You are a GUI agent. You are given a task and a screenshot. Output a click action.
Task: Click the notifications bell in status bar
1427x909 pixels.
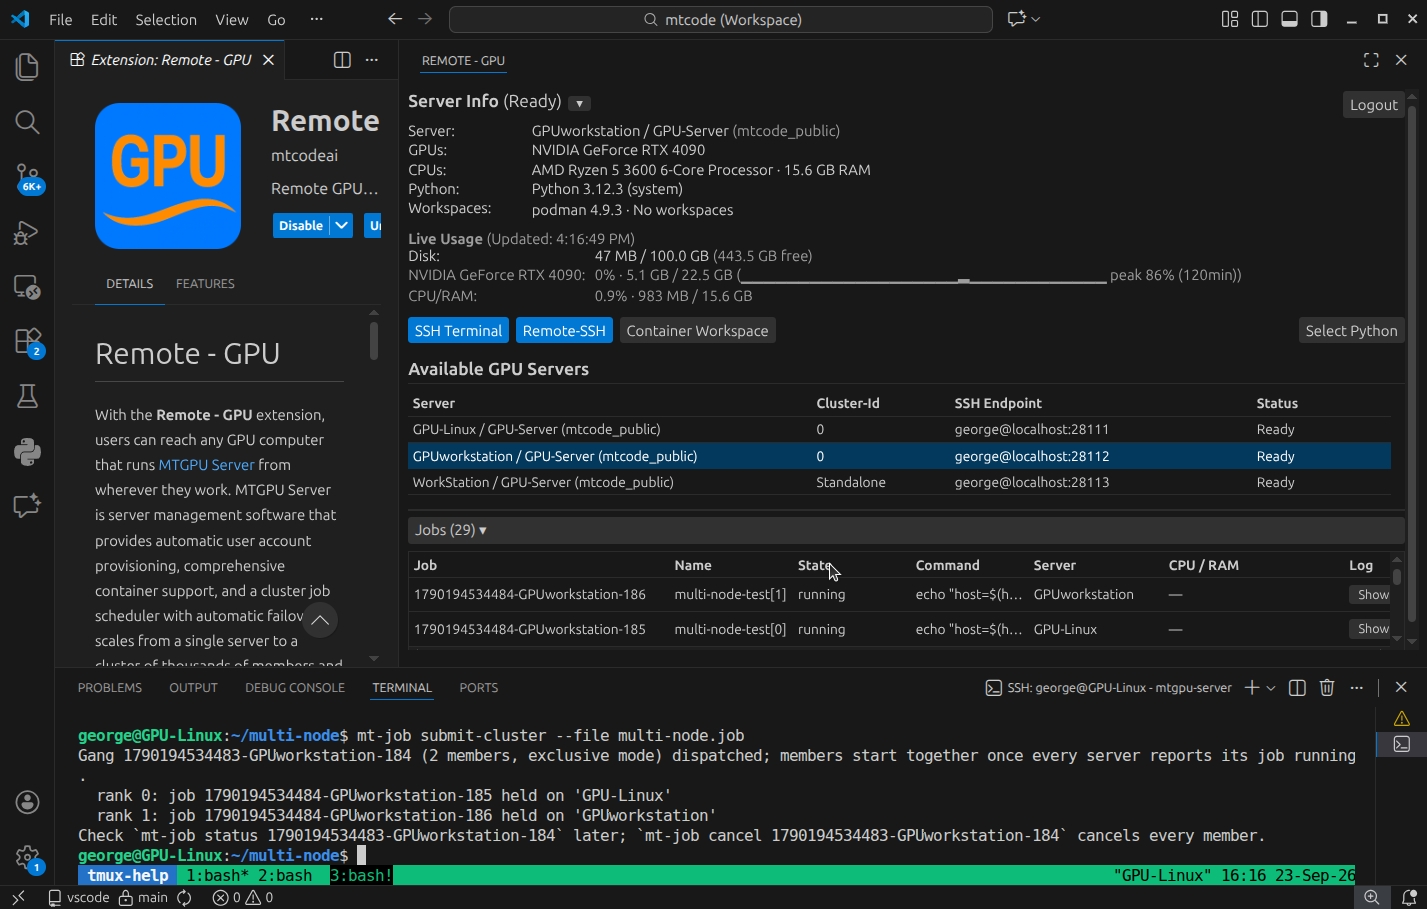click(1409, 898)
